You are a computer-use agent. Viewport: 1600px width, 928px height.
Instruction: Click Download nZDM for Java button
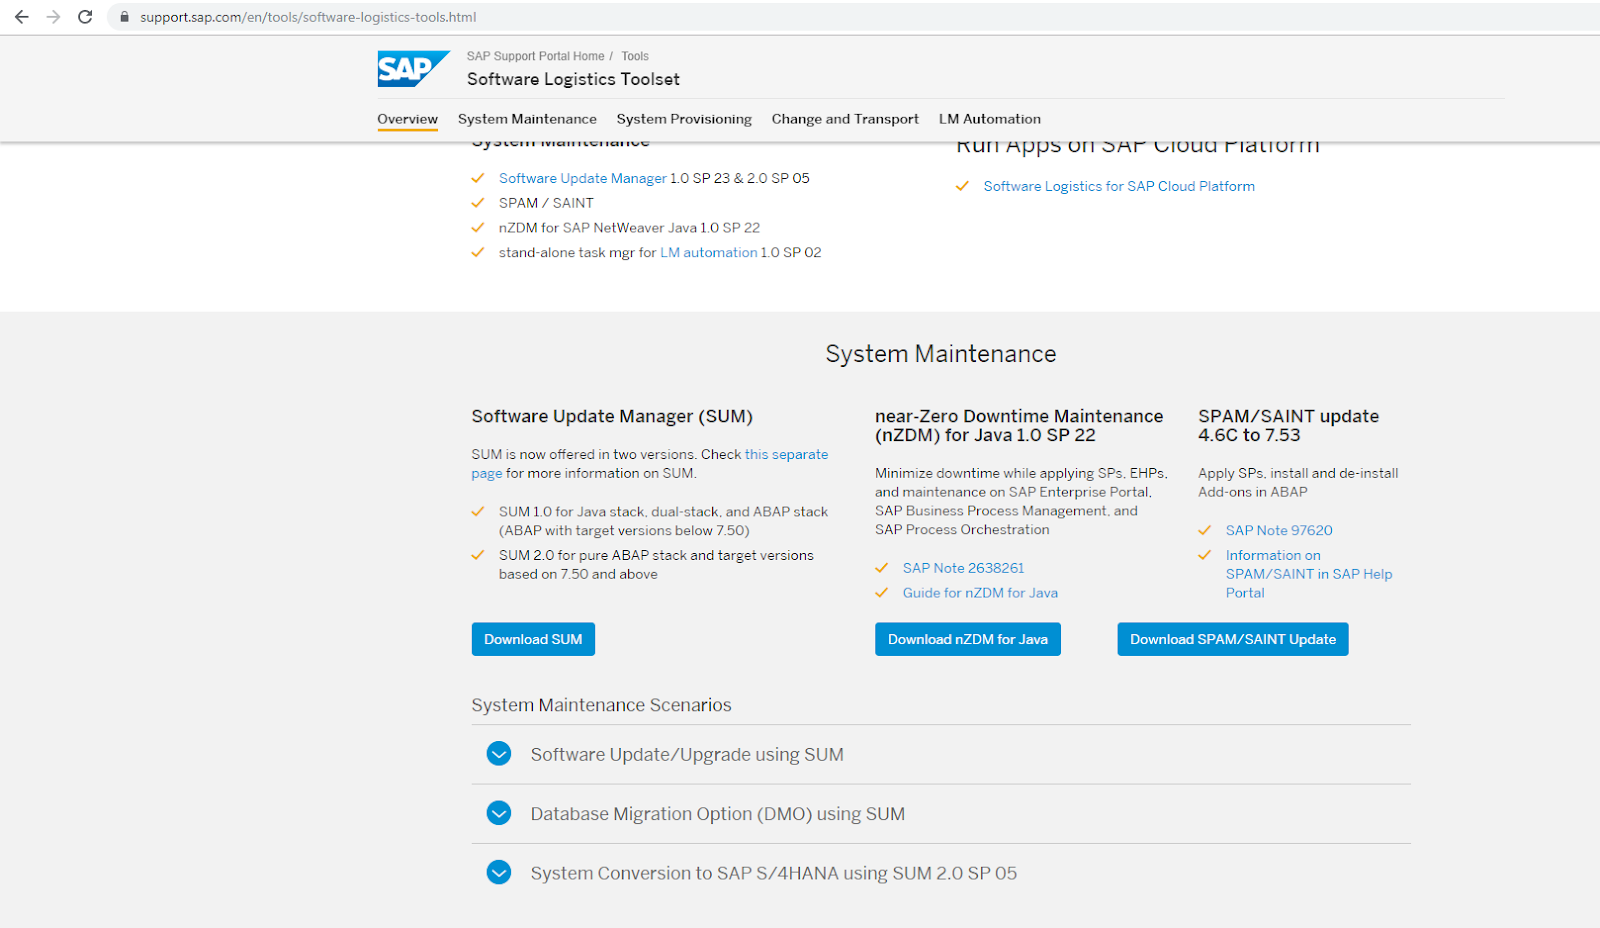(968, 639)
